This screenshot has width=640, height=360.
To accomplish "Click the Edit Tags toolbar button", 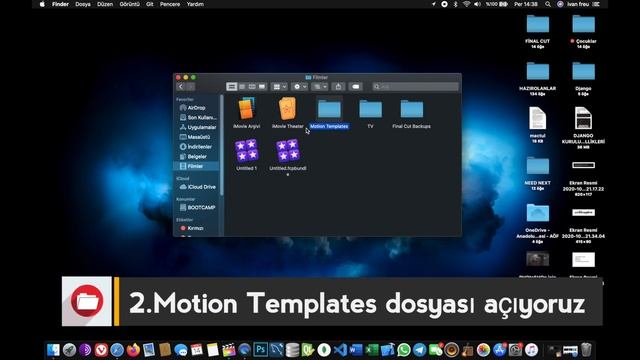I will (356, 87).
